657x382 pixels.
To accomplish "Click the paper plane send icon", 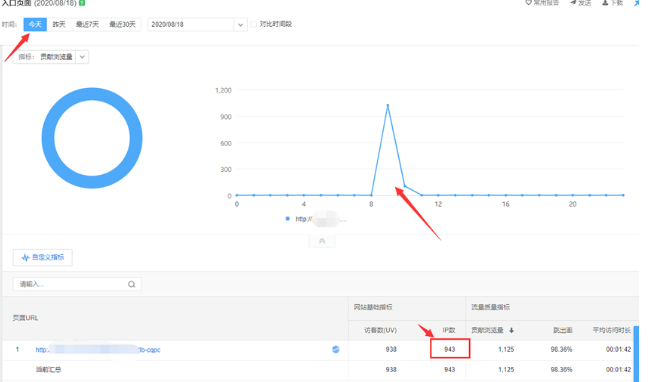I will pos(573,3).
